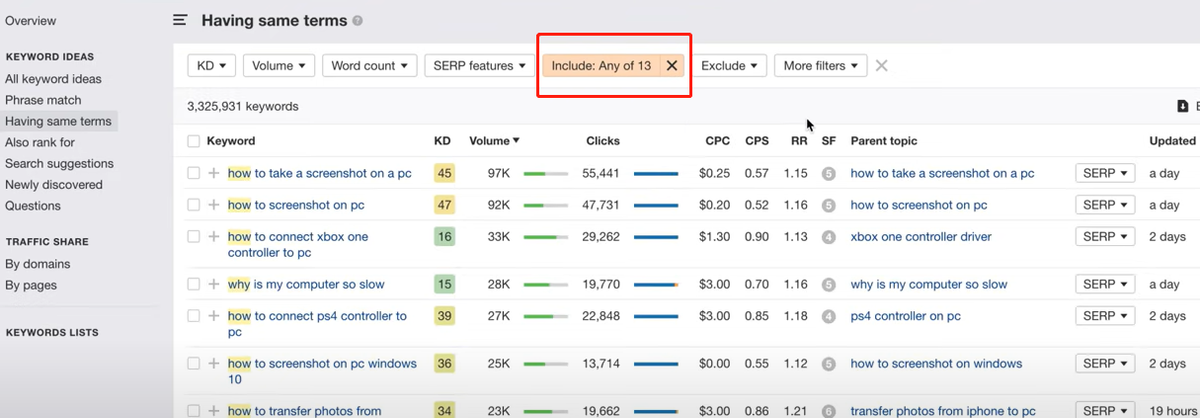The height and width of the screenshot is (418, 1200).
Task: Open SERP dropdown for 'how to take a screenshot on a pc'
Action: pyautogui.click(x=1105, y=173)
